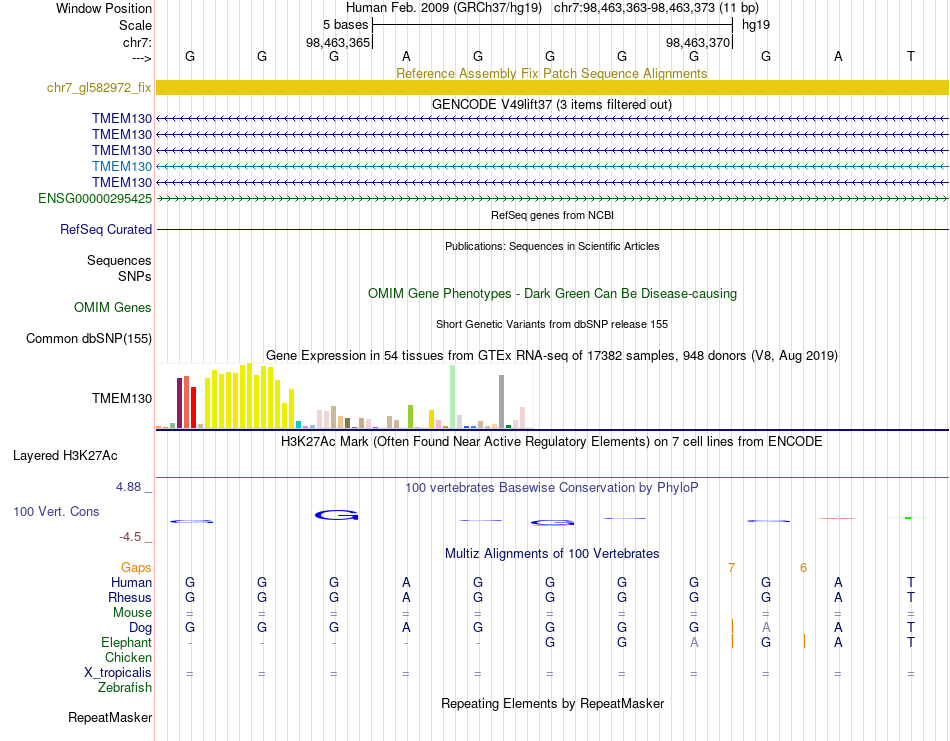Click the 4.88 conservation scale value

tap(128, 487)
